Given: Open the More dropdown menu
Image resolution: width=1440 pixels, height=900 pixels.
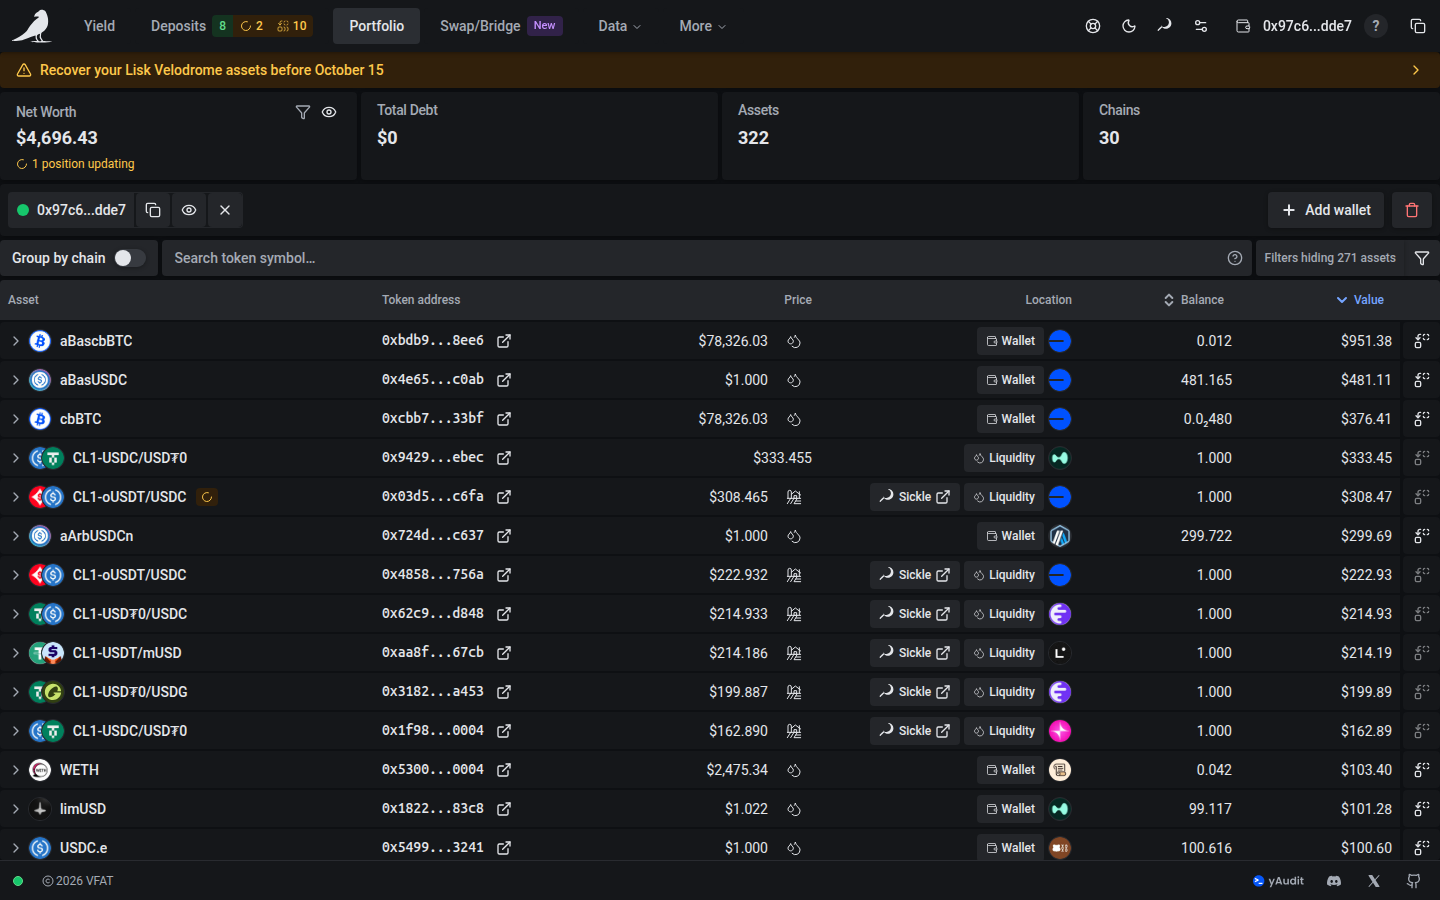Looking at the screenshot, I should coord(702,26).
